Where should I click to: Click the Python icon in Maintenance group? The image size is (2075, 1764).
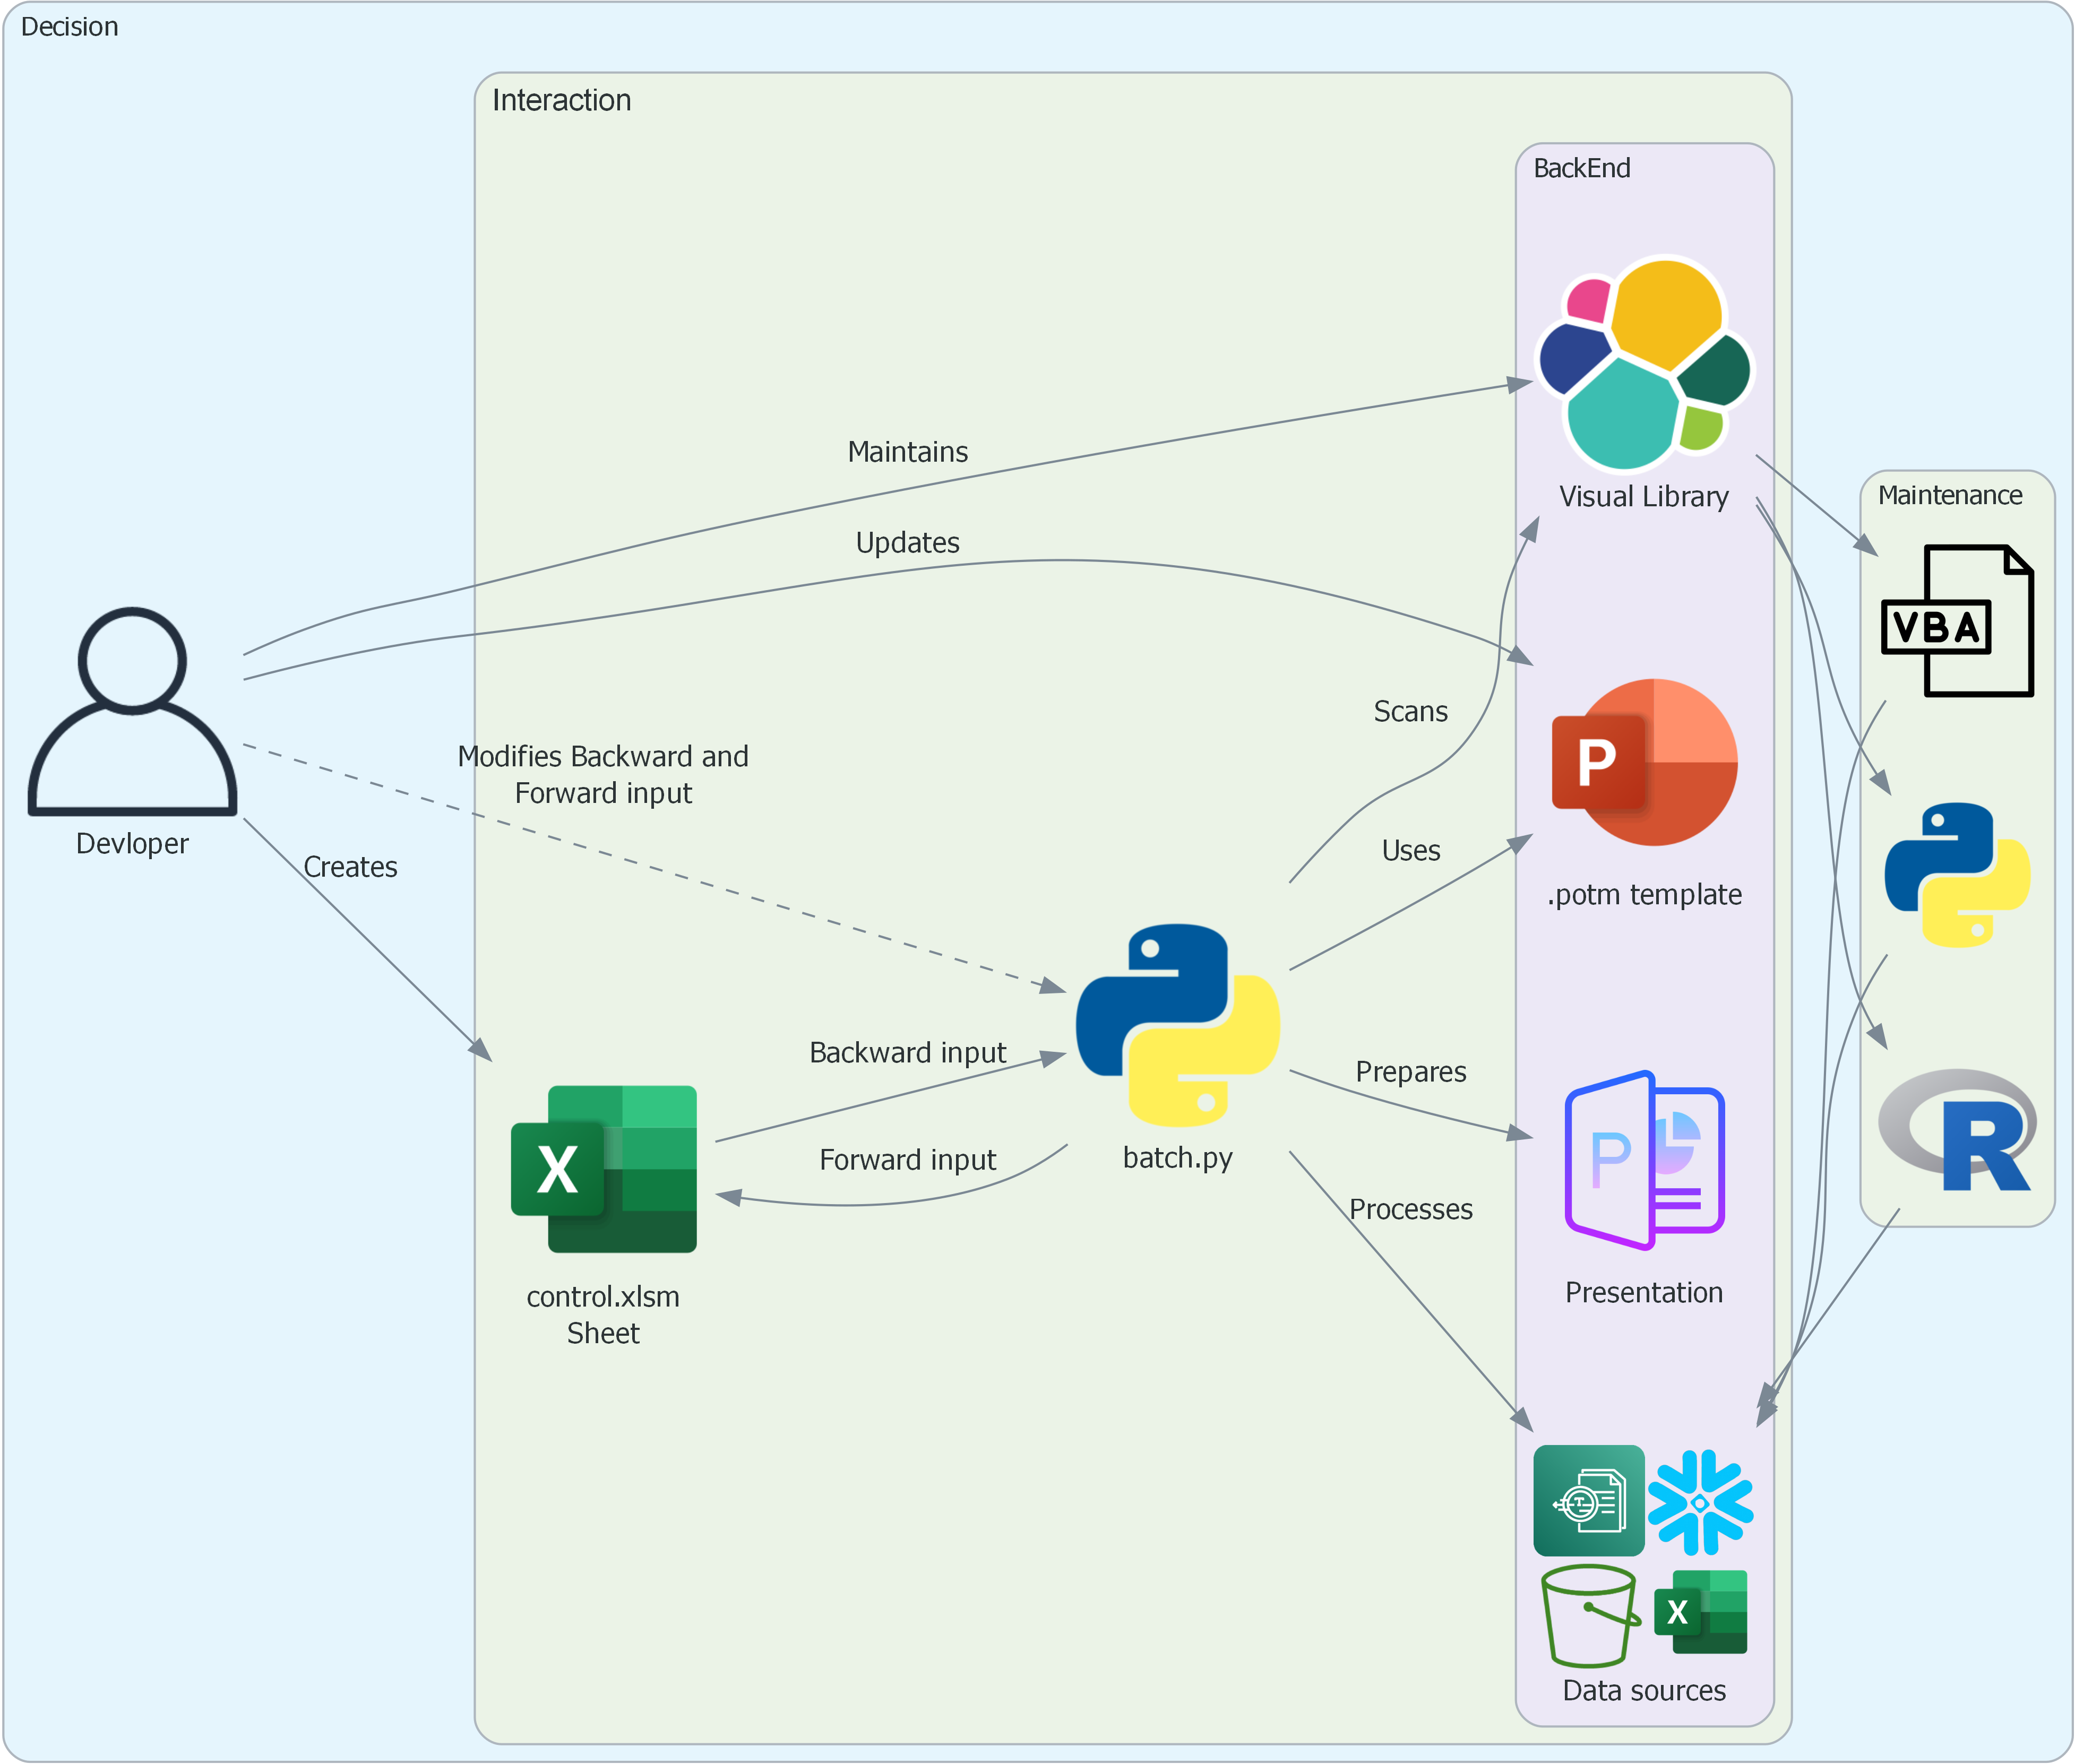coord(1957,875)
